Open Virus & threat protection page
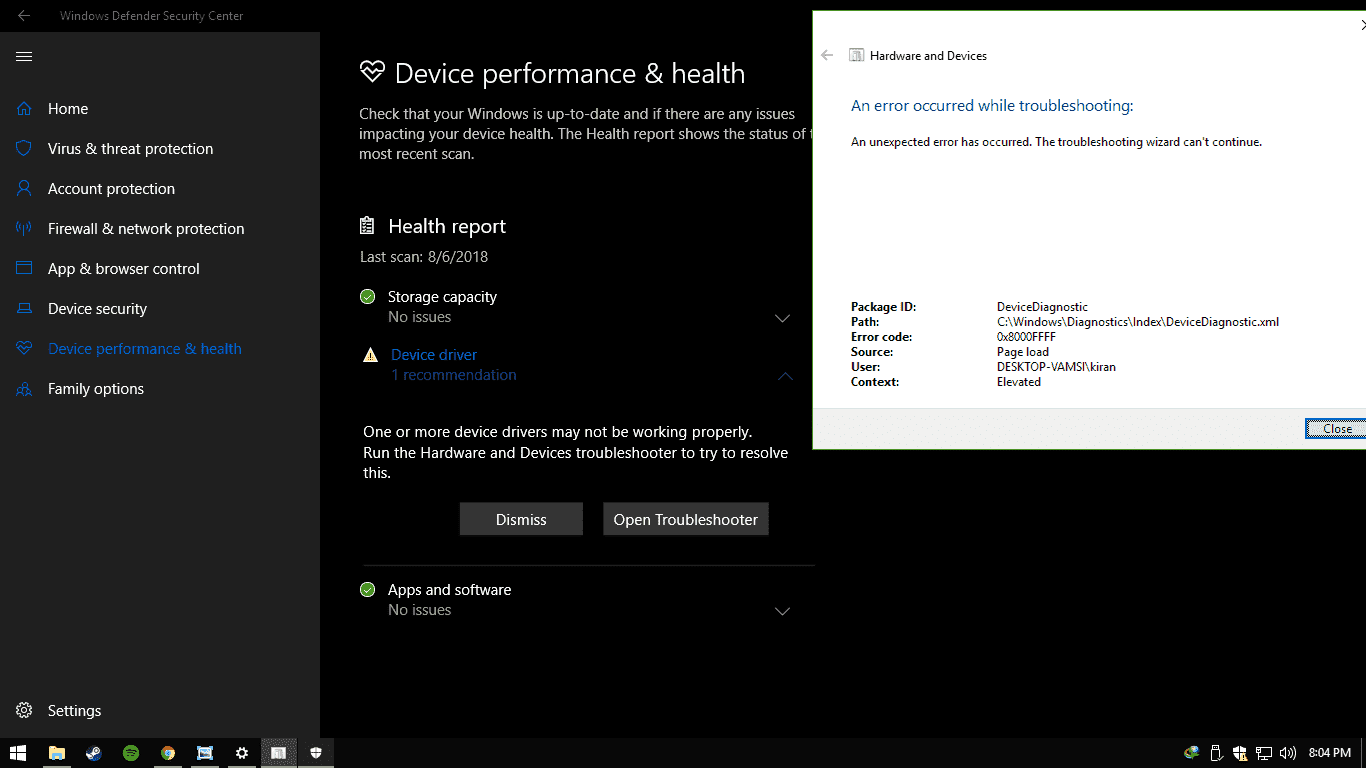The image size is (1366, 768). point(130,149)
